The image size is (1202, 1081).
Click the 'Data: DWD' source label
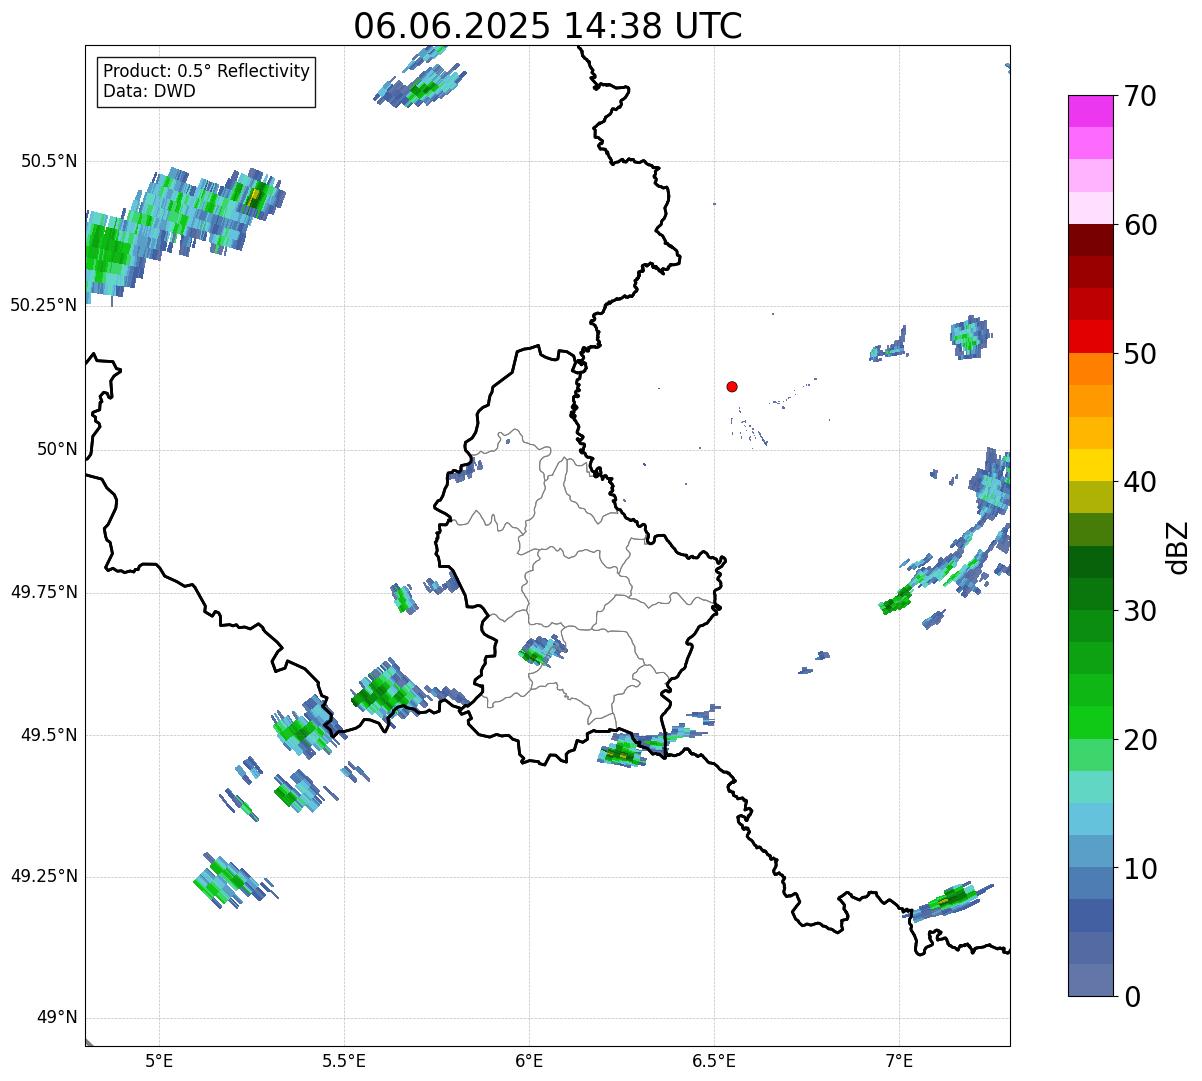(149, 91)
